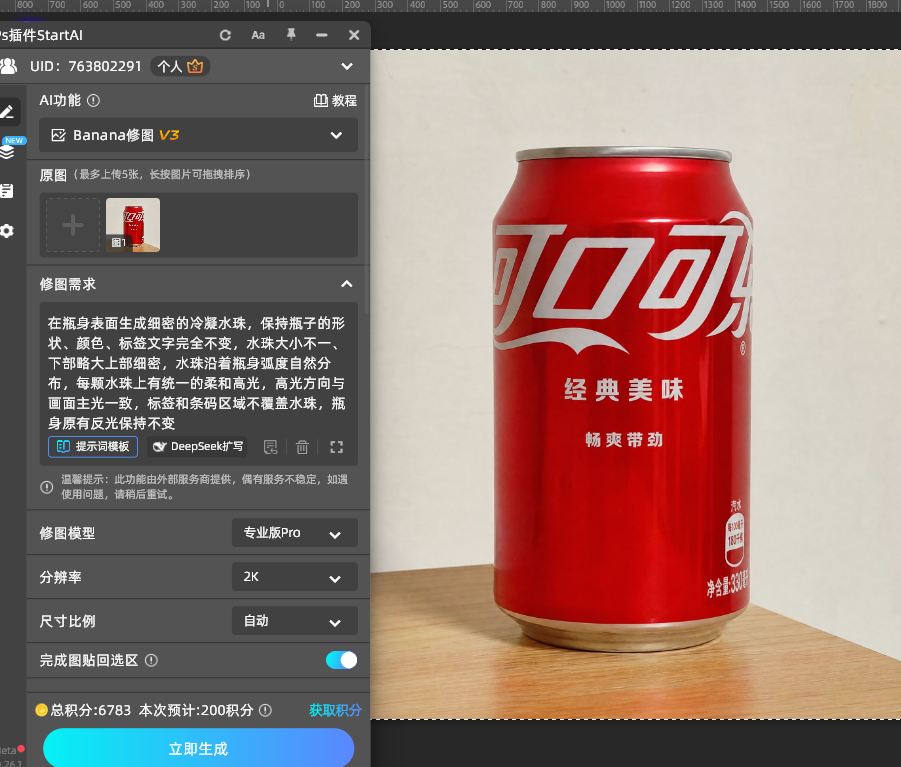901x767 pixels.
Task: Close the StartAI plugin panel
Action: pos(354,35)
